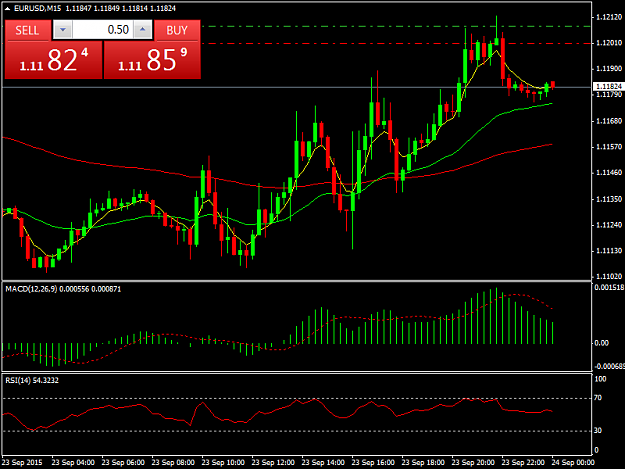
Task: Click price scale value 1.12010
Action: point(609,43)
